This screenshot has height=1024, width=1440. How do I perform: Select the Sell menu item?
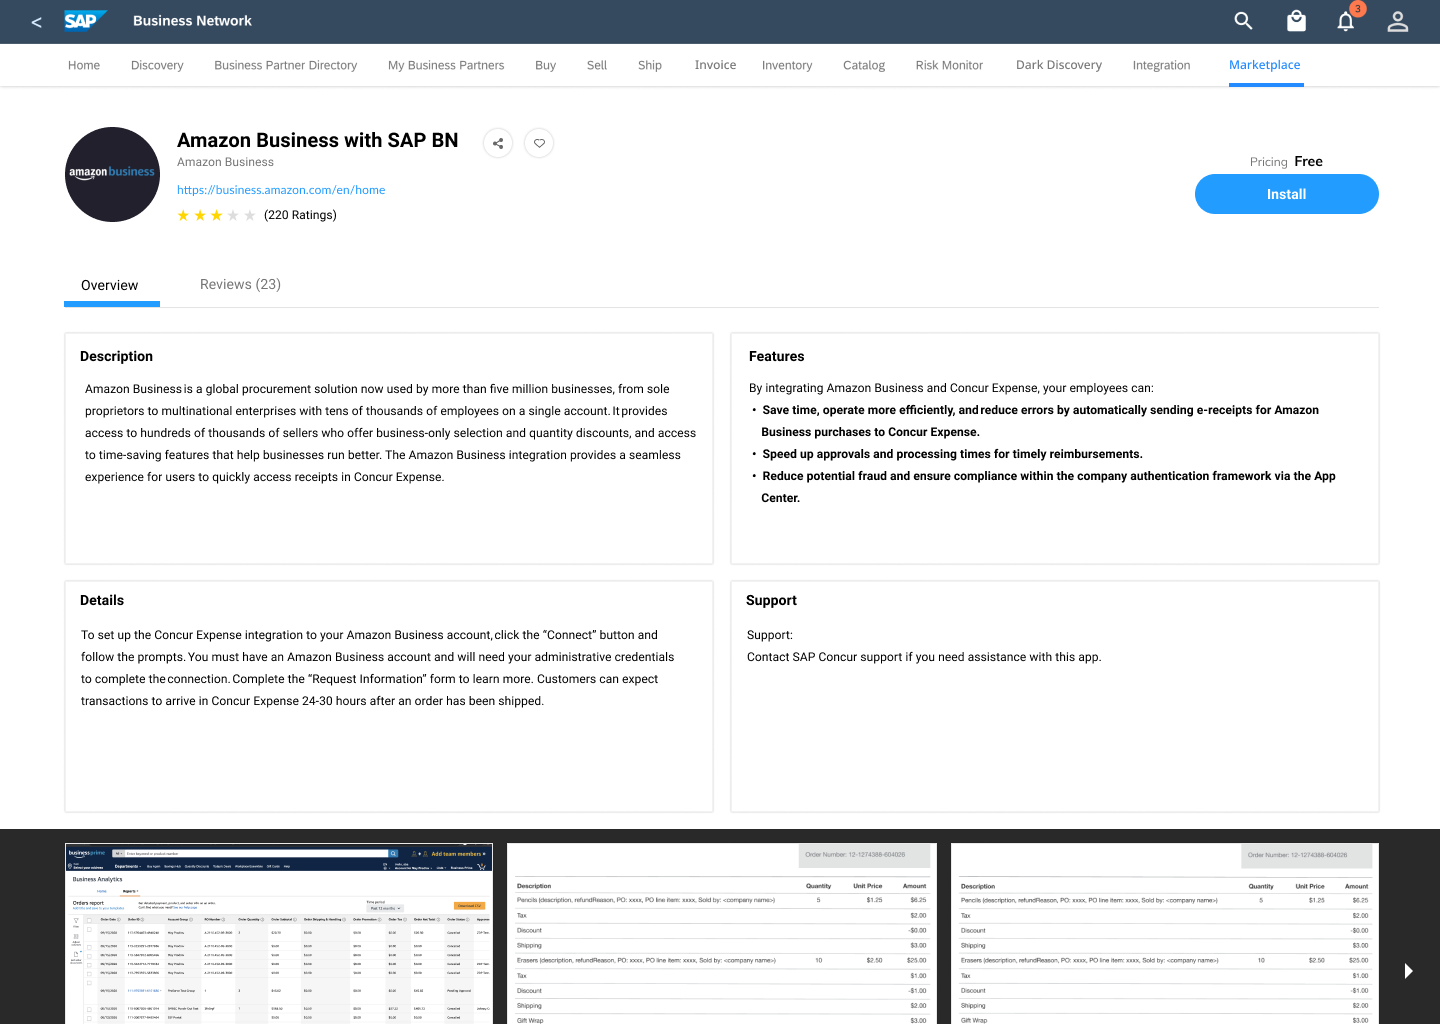[x=597, y=65]
